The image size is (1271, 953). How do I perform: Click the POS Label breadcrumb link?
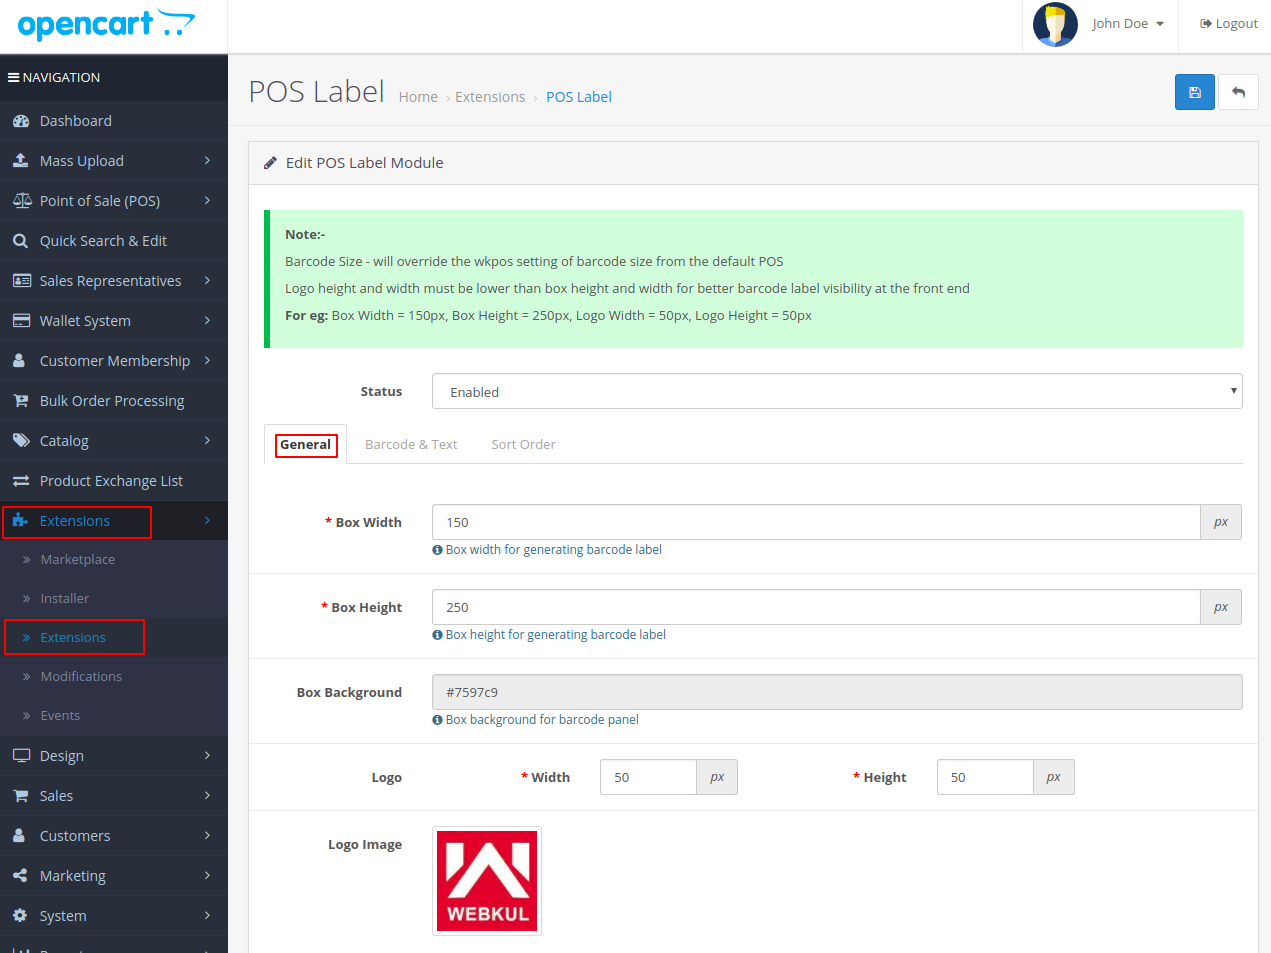pos(579,97)
